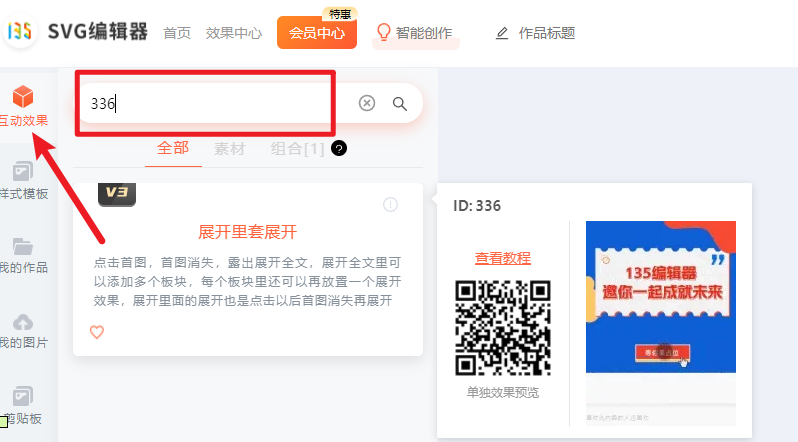Click the effect description text 点击首图
This screenshot has height=442, width=798.
(x=247, y=282)
